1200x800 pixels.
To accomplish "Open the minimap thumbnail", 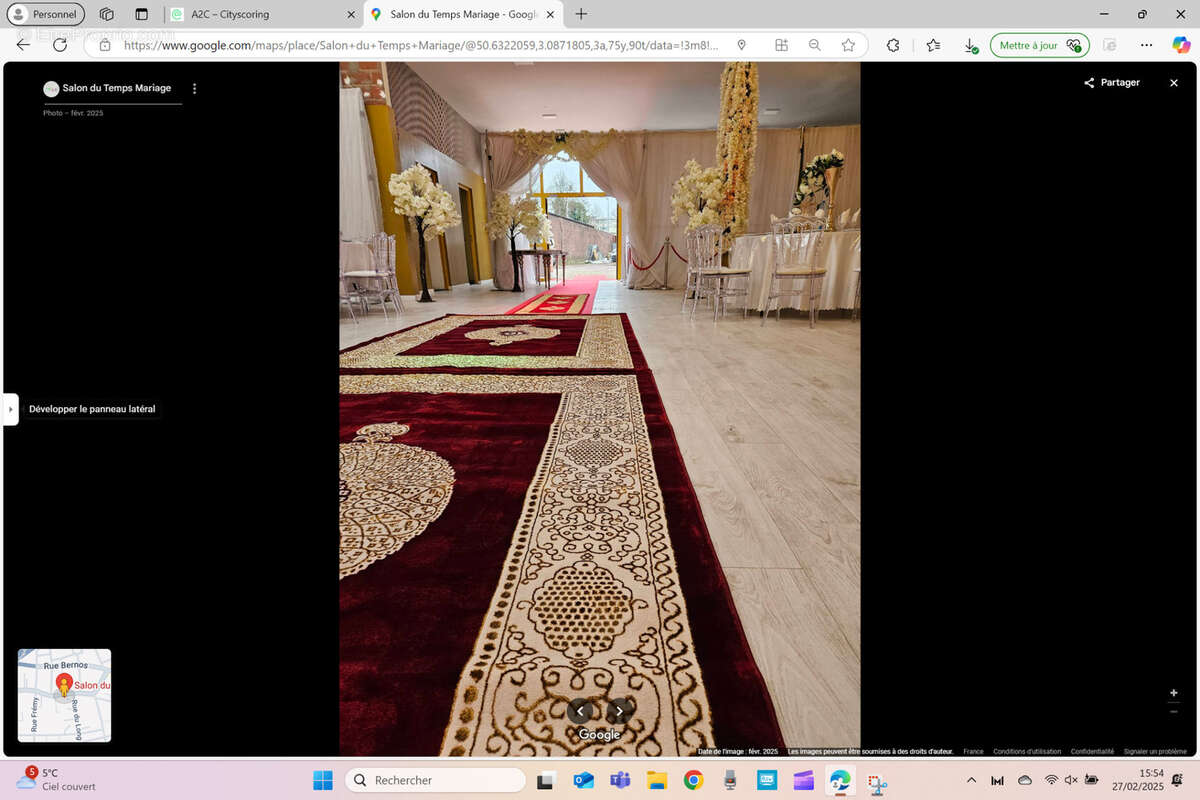I will coord(64,695).
